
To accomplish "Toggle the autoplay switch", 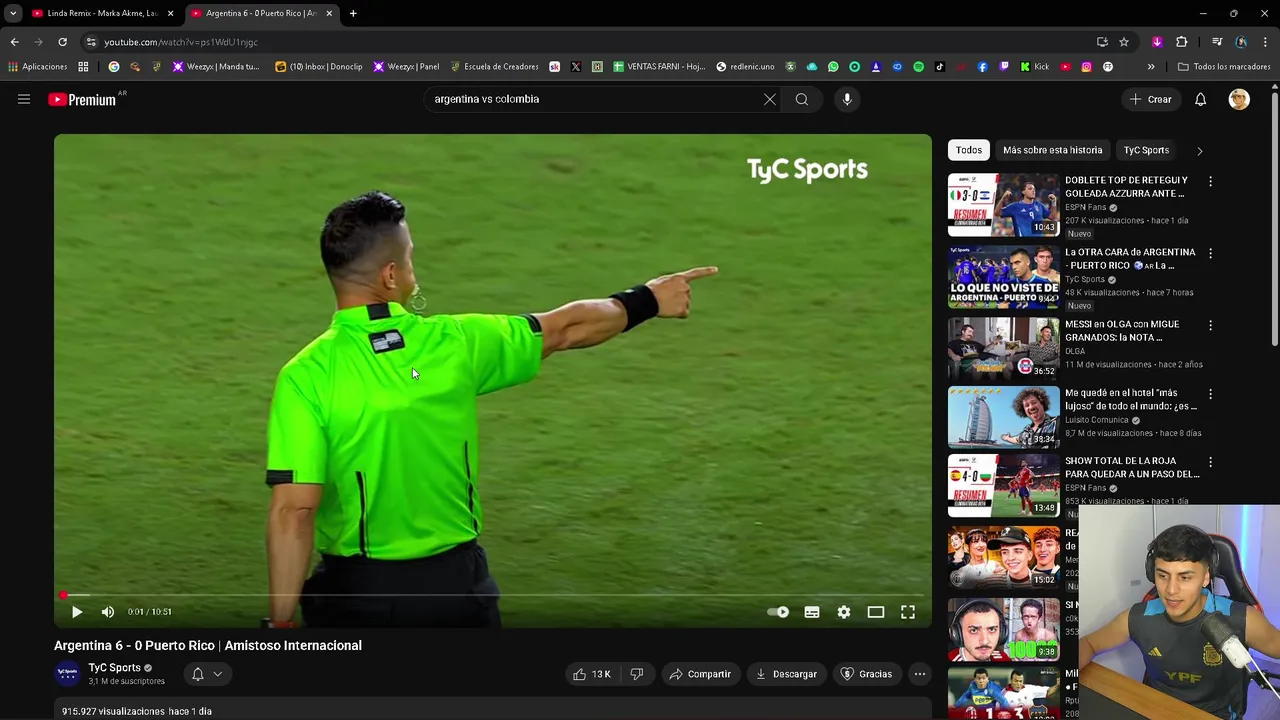I will (778, 612).
